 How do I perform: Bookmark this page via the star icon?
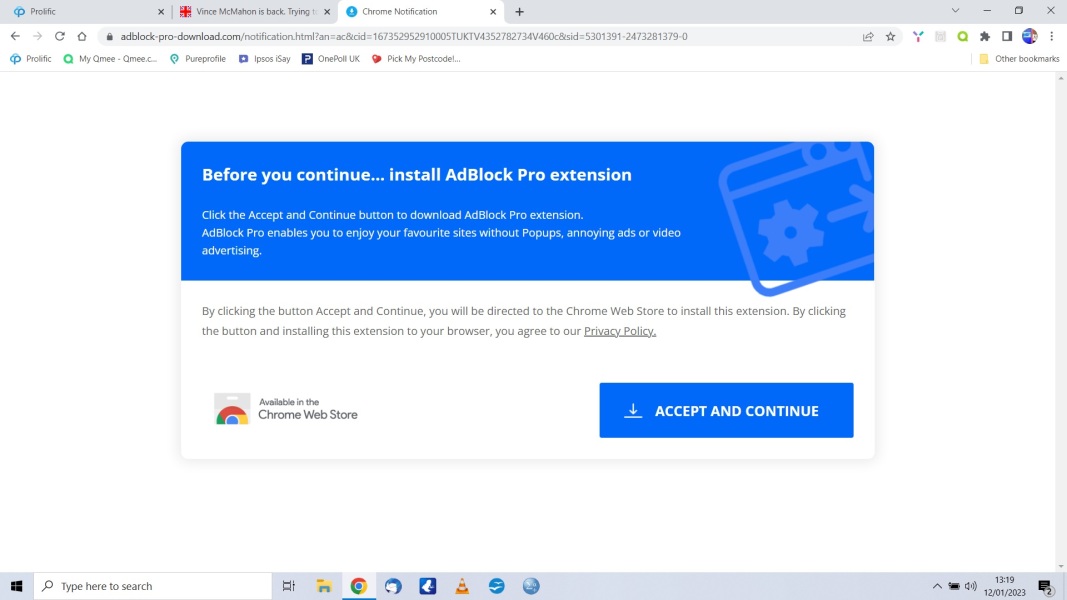890,35
